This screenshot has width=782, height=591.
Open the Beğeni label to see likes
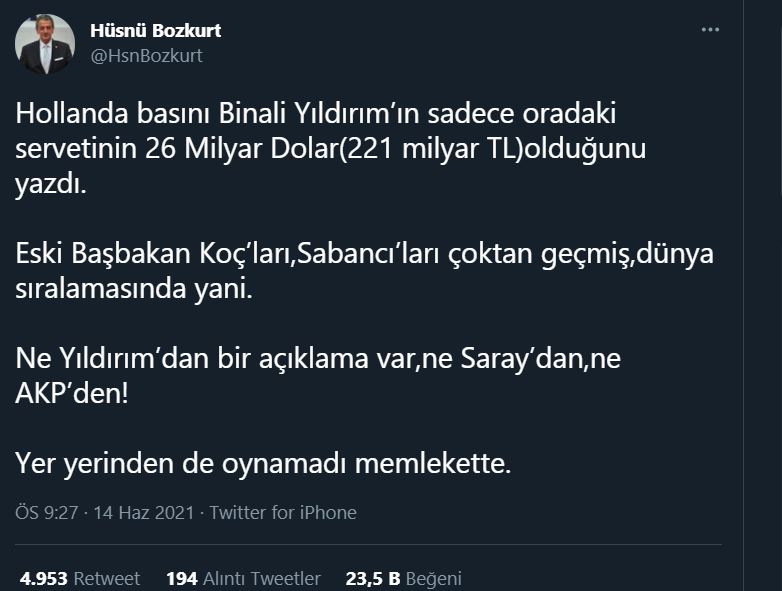[x=435, y=578]
